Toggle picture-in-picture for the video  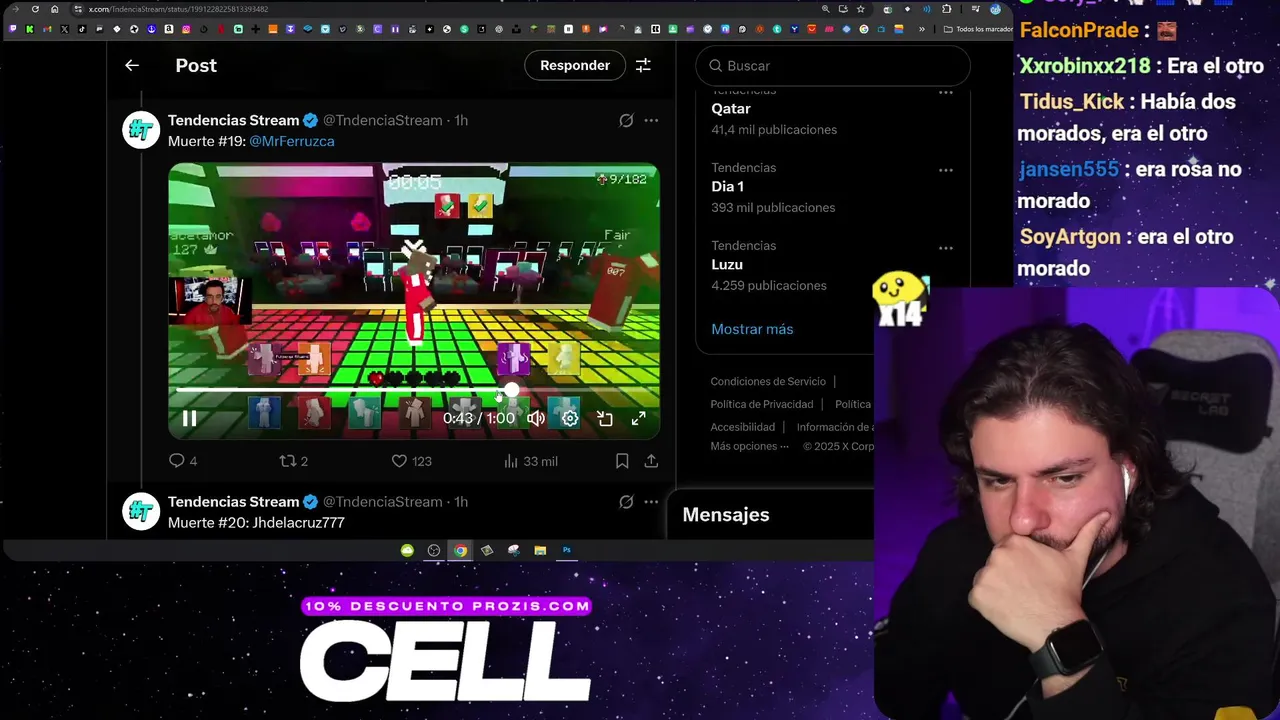pos(605,418)
